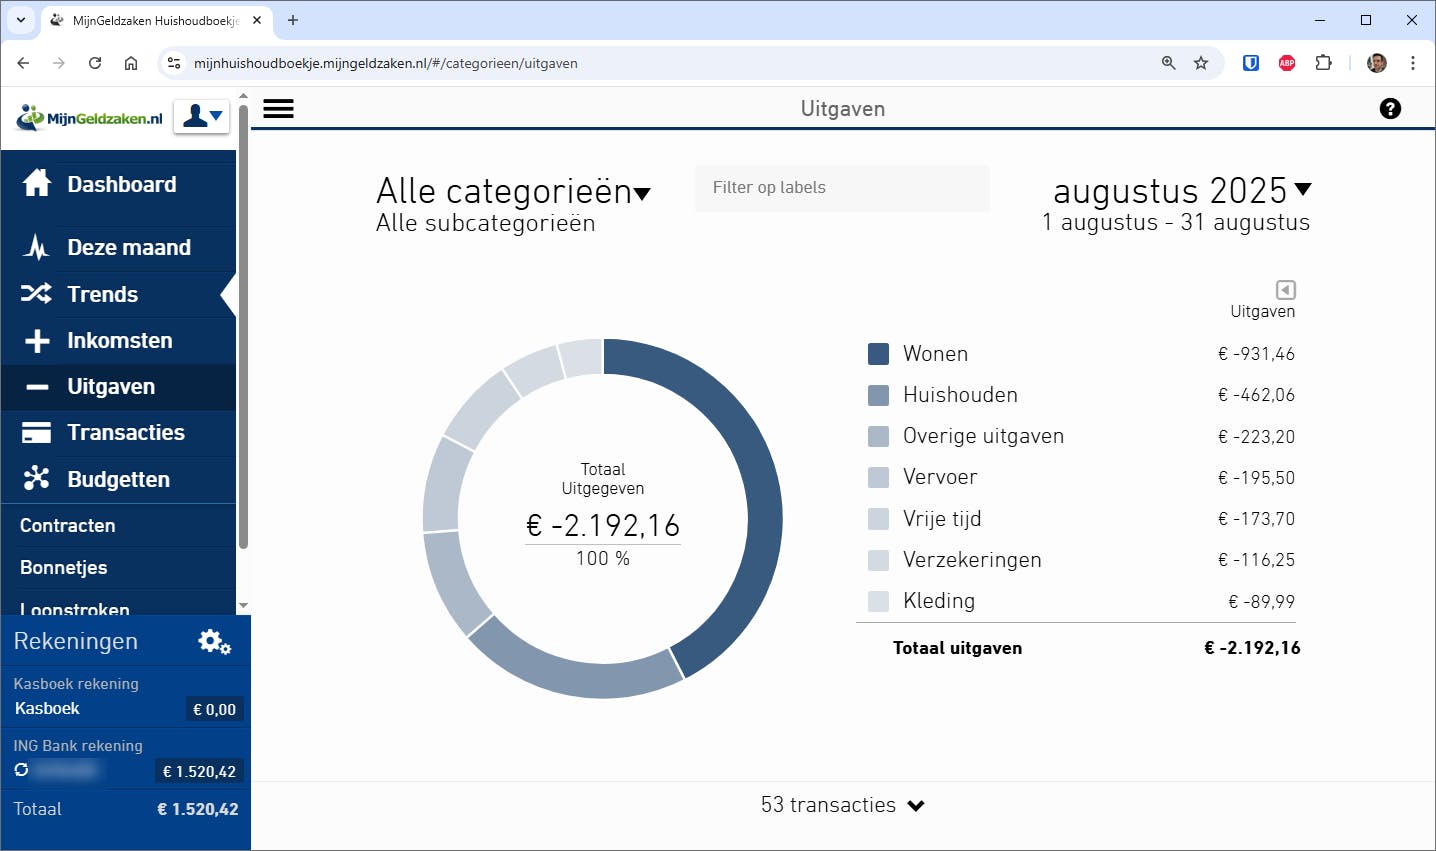Click donut chart total € -2.192,16
The image size is (1436, 851).
(603, 526)
